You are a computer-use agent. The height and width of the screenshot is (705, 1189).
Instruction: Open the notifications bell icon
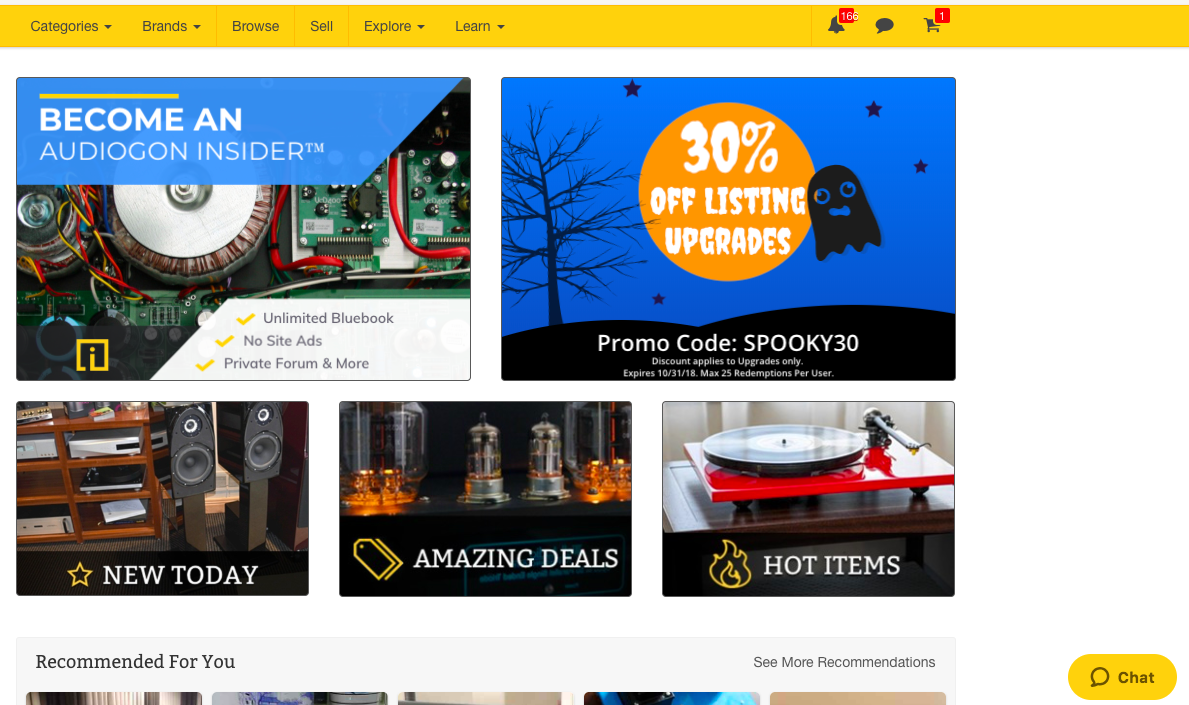[x=836, y=26]
